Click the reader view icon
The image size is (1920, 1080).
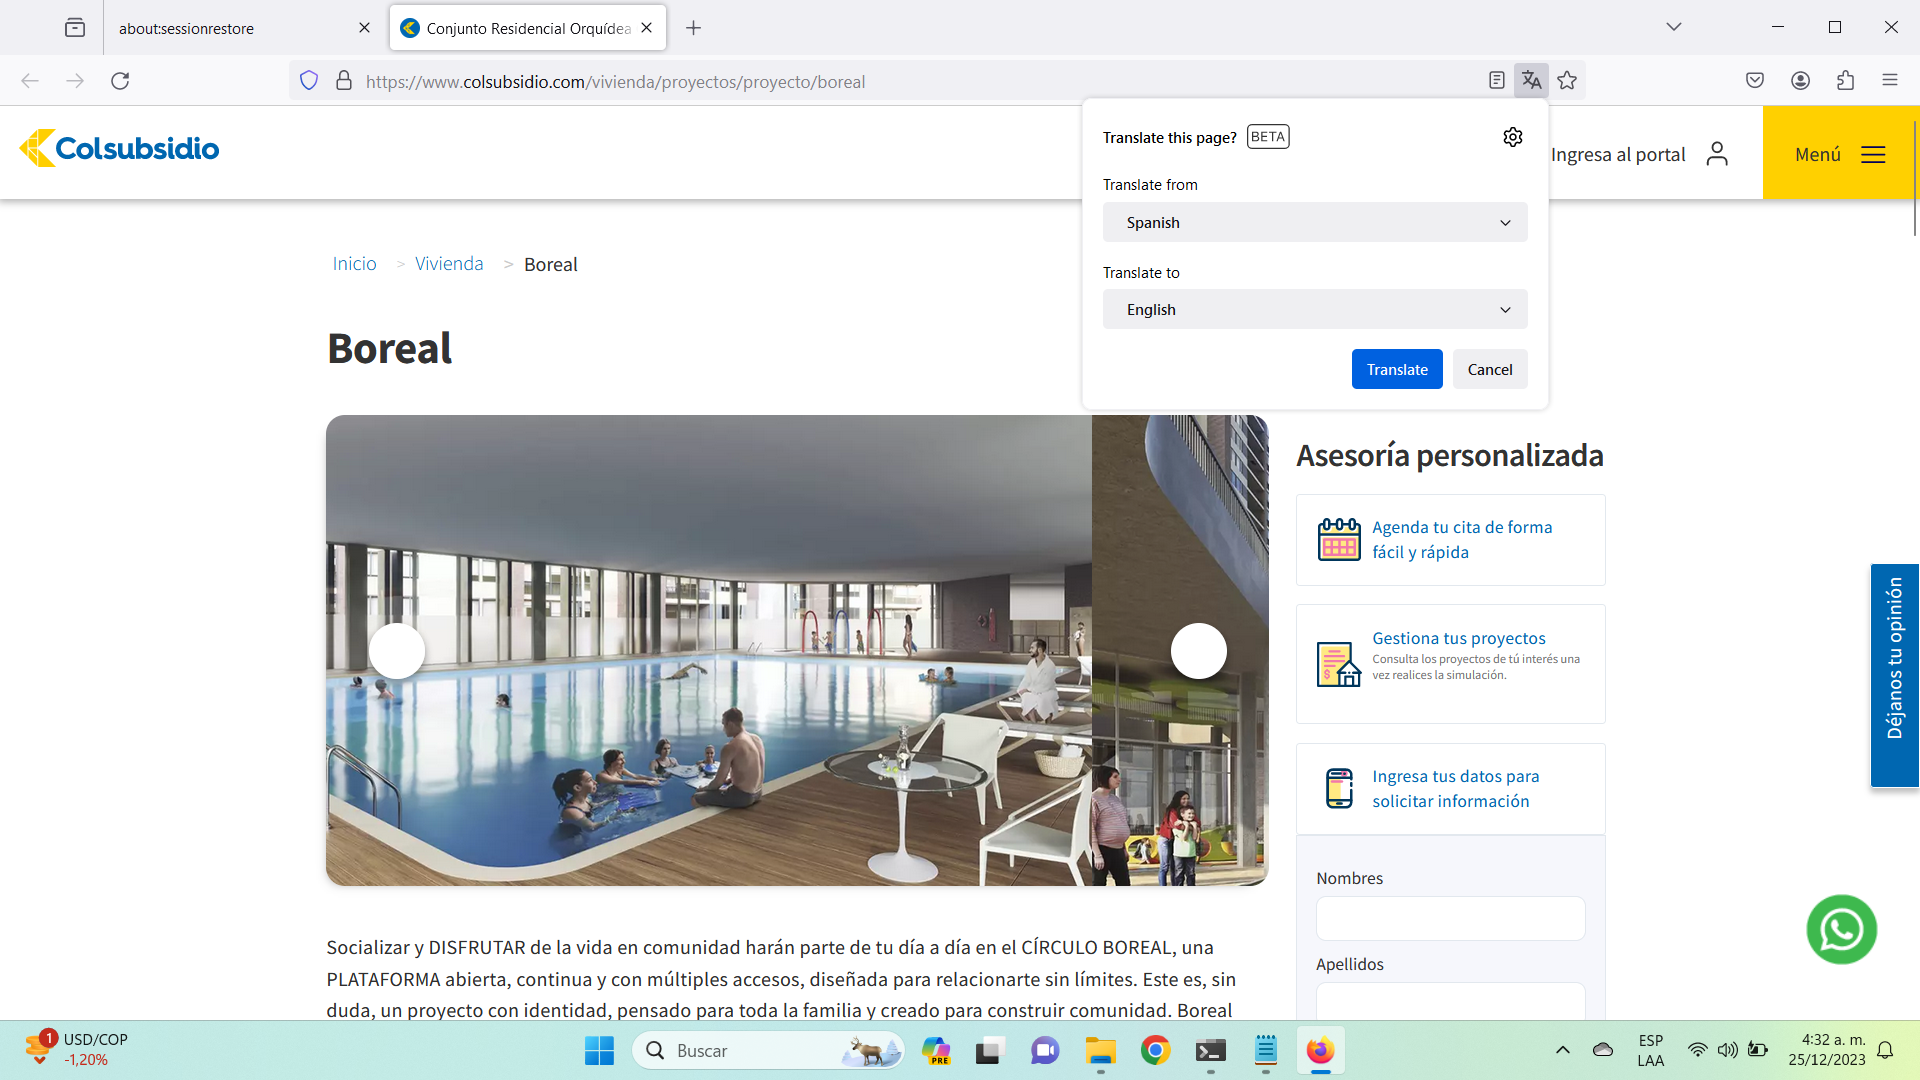click(1496, 81)
